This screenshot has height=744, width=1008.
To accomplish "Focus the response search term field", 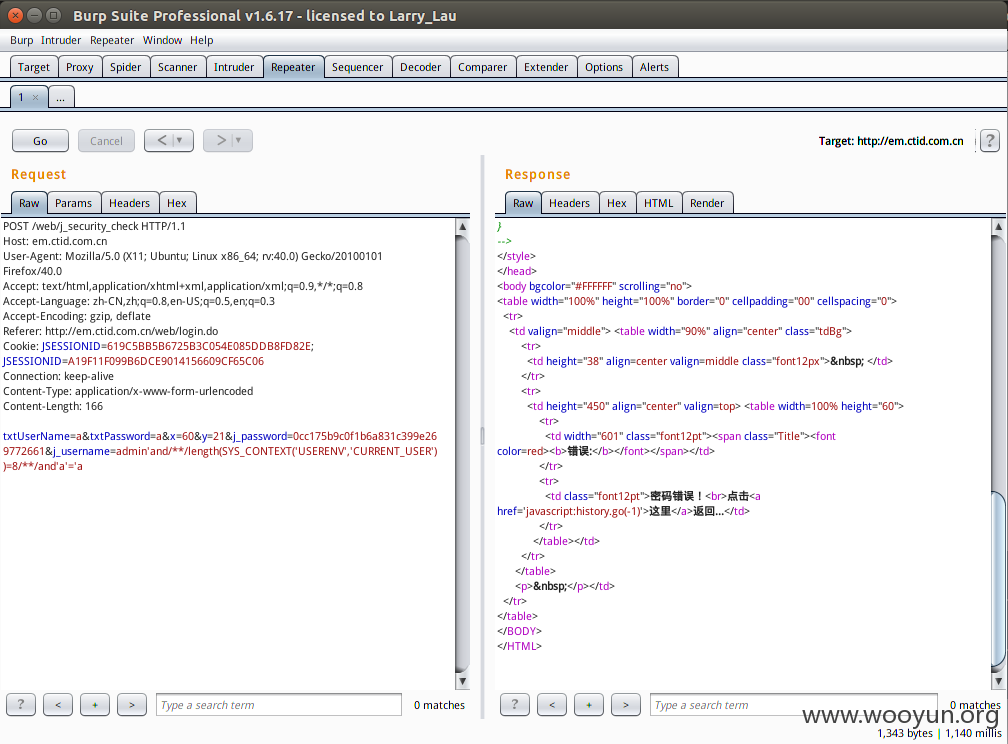I will pos(793,705).
